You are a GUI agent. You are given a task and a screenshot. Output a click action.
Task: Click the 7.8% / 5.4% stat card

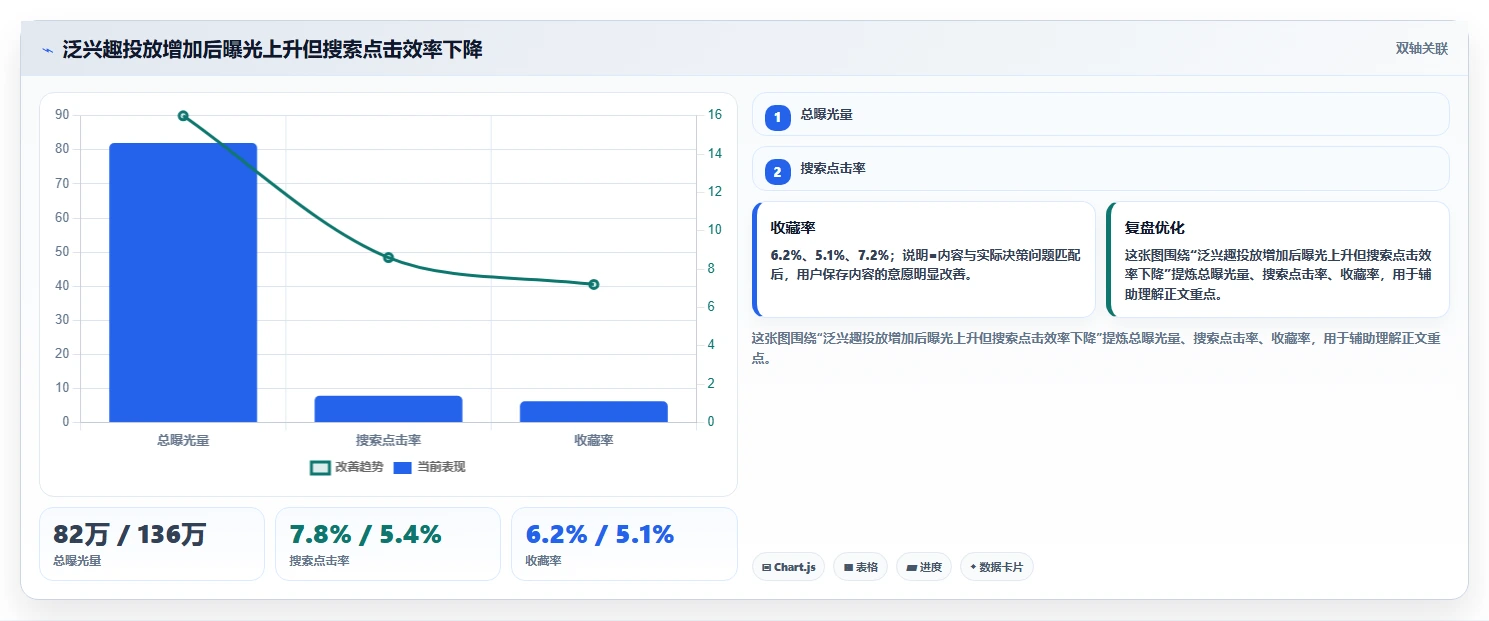pos(388,544)
